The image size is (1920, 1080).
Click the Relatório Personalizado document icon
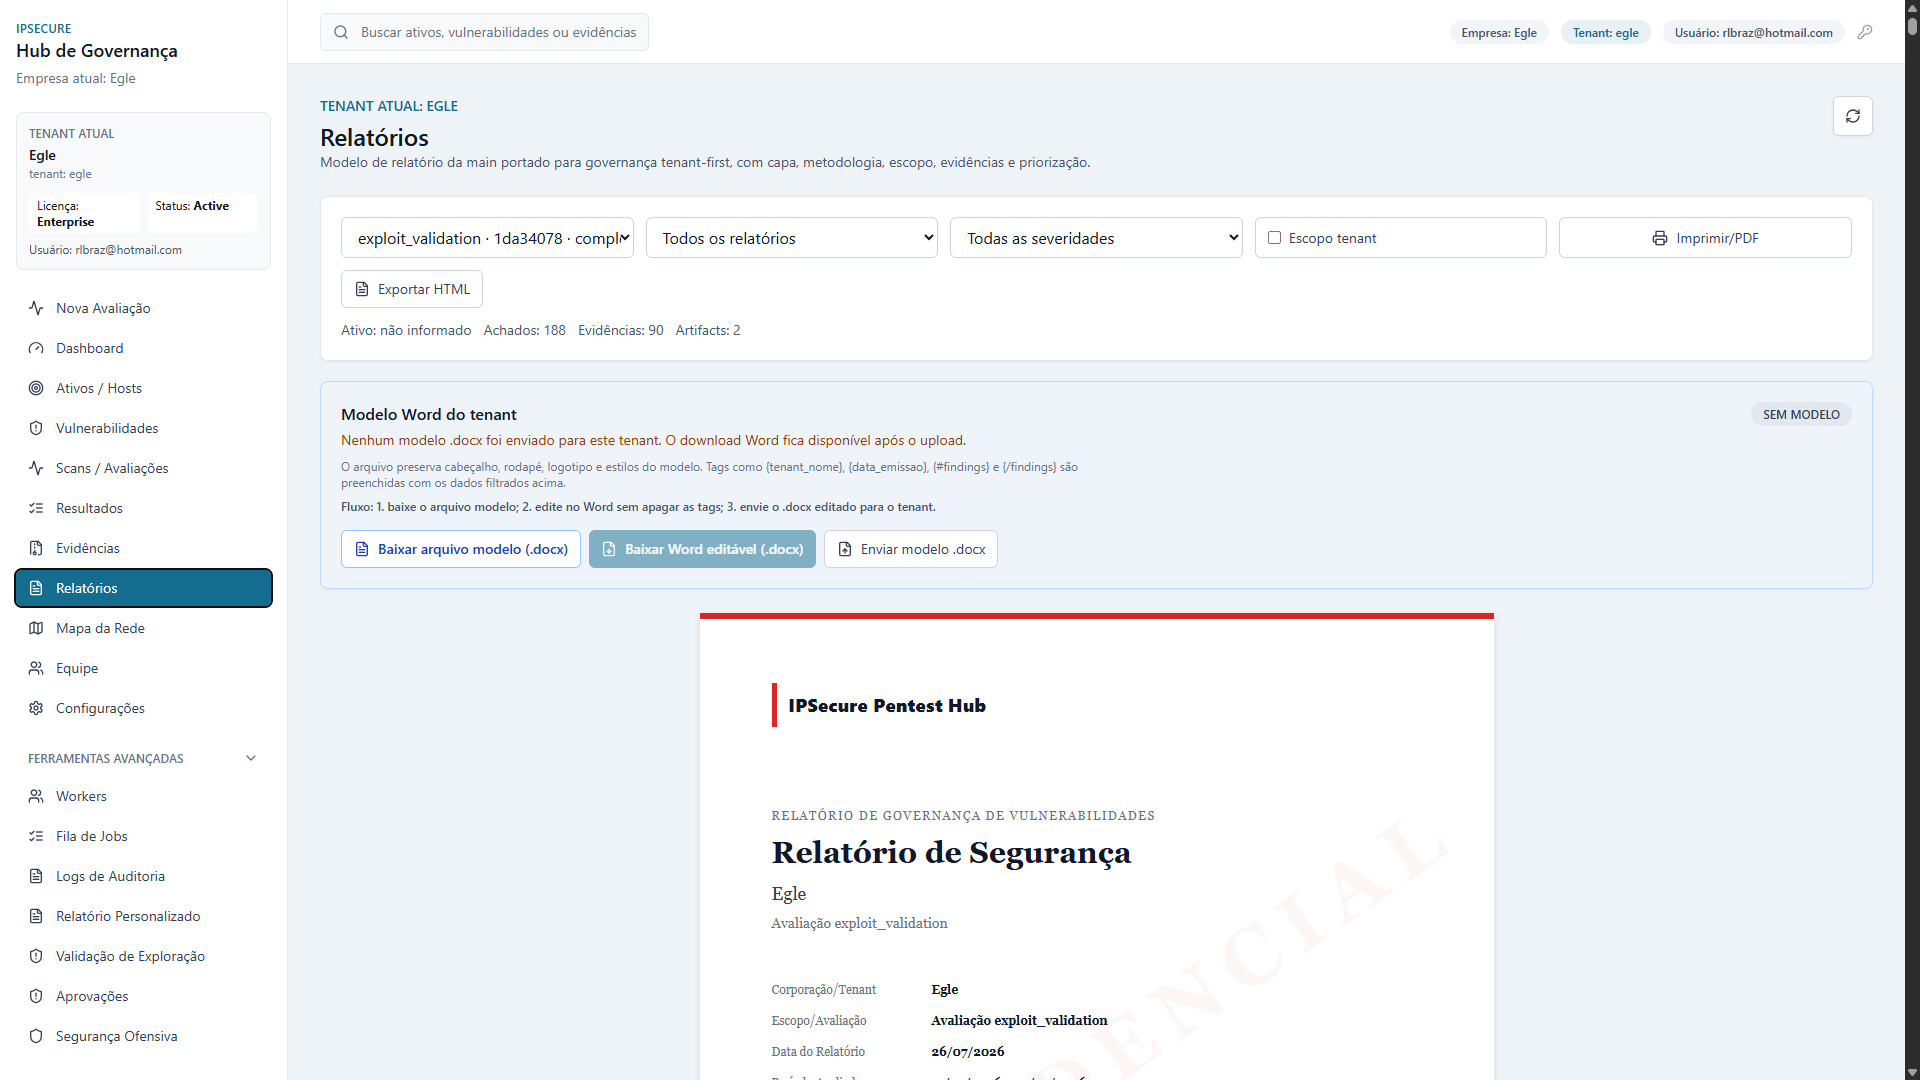point(36,916)
